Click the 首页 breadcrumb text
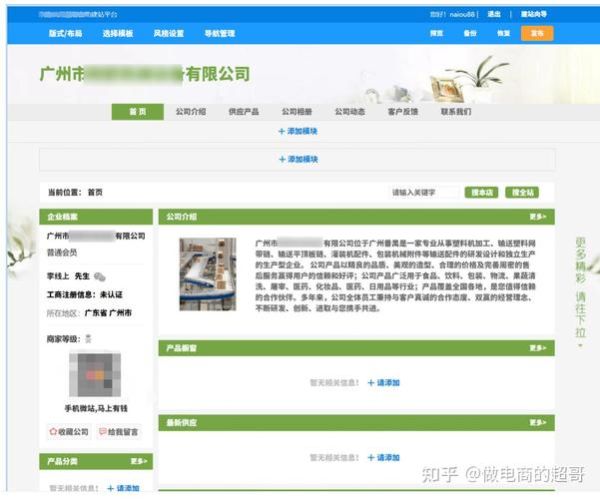This screenshot has height=499, width=600. [x=95, y=192]
